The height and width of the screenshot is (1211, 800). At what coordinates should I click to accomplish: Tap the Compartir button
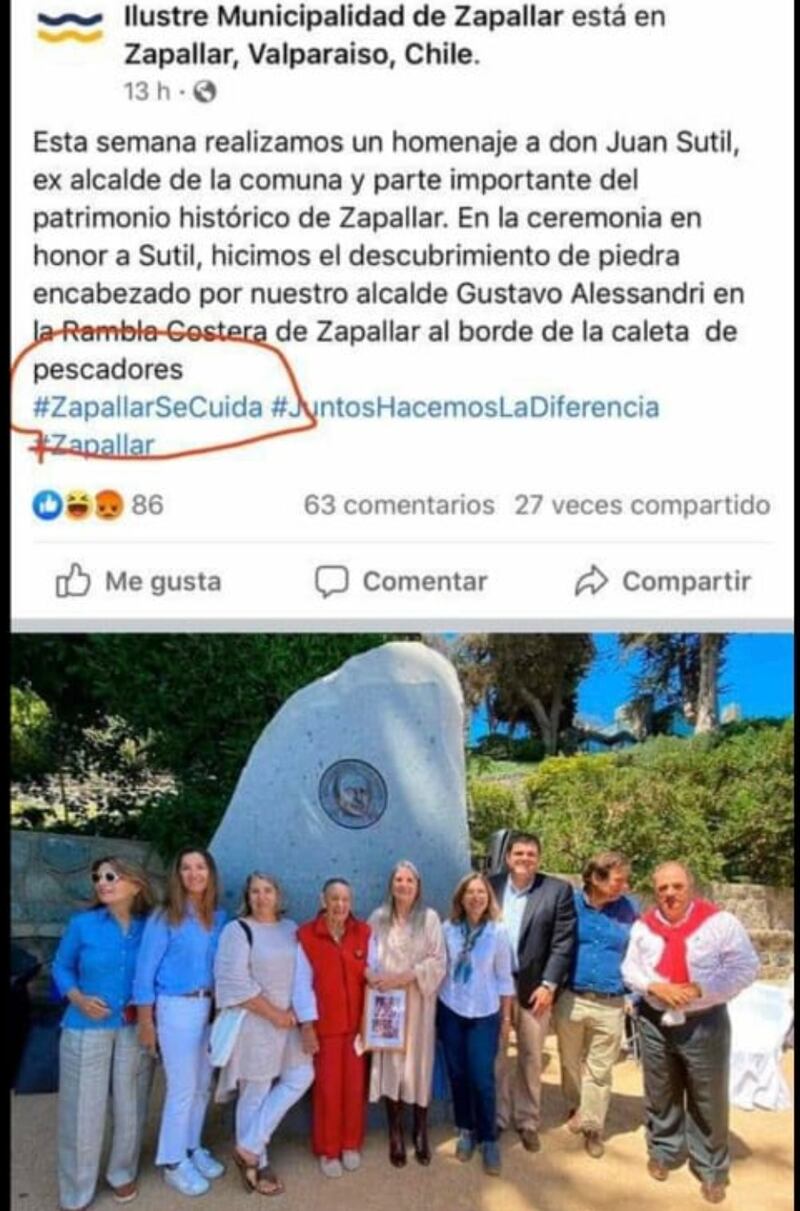pos(662,581)
